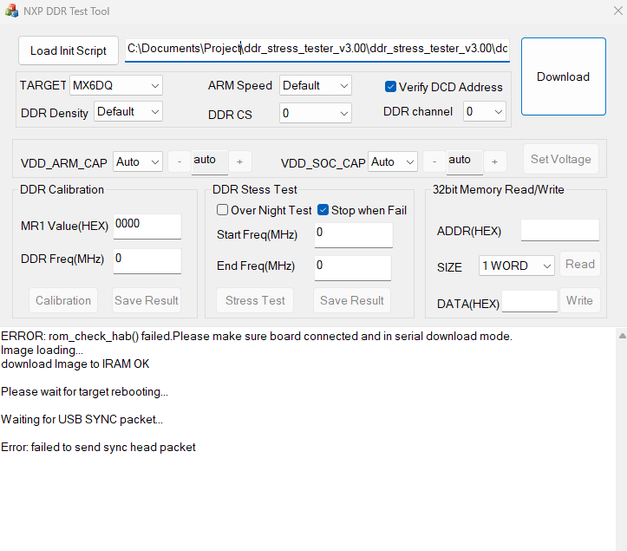
Task: Click the End Freq(MHz) input field
Action: coord(353,268)
